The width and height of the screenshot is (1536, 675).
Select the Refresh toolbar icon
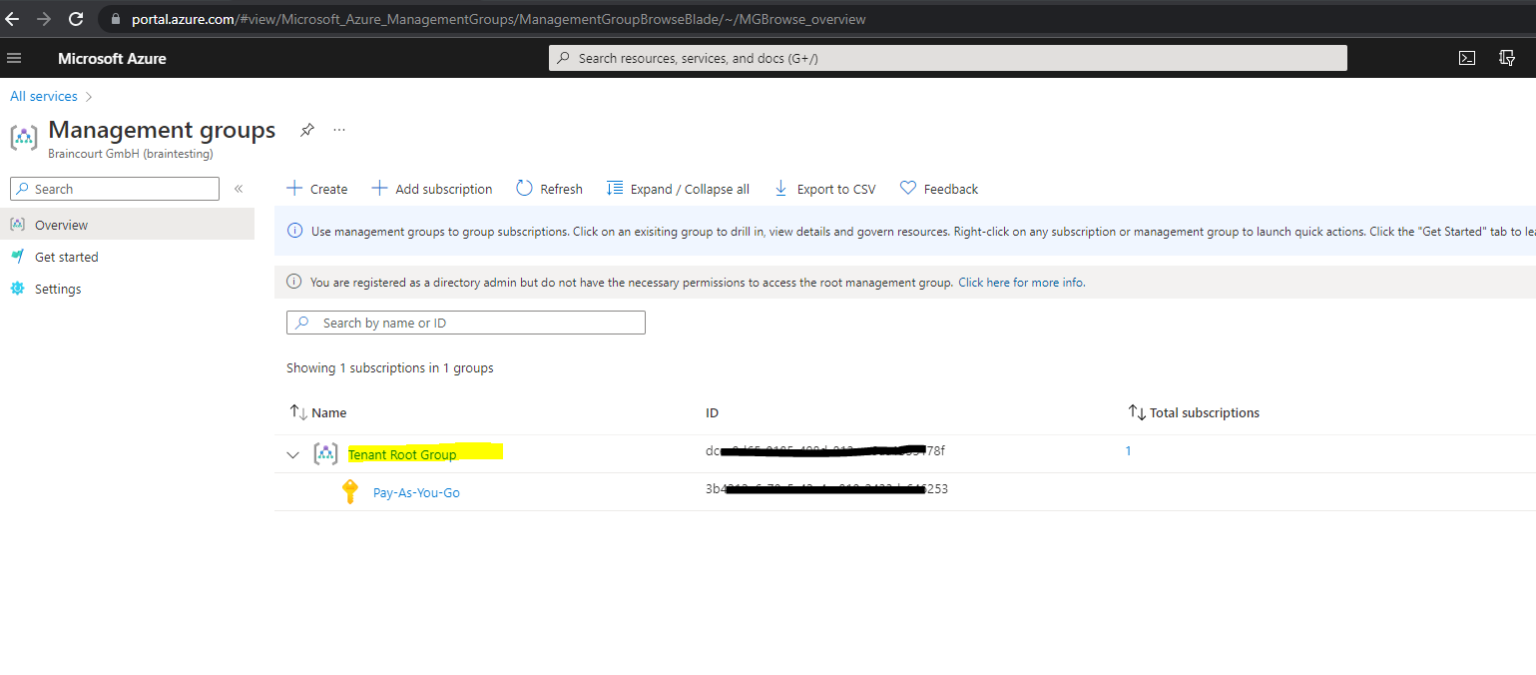pos(523,188)
